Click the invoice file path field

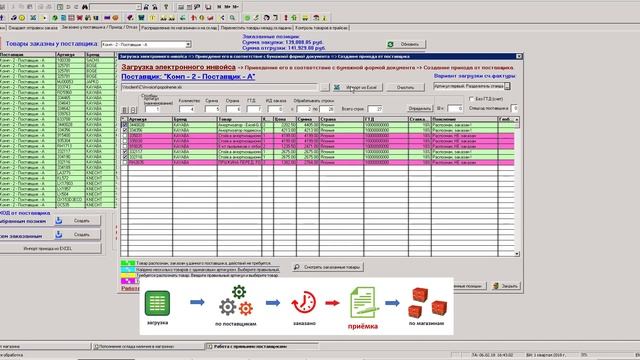click(219, 87)
